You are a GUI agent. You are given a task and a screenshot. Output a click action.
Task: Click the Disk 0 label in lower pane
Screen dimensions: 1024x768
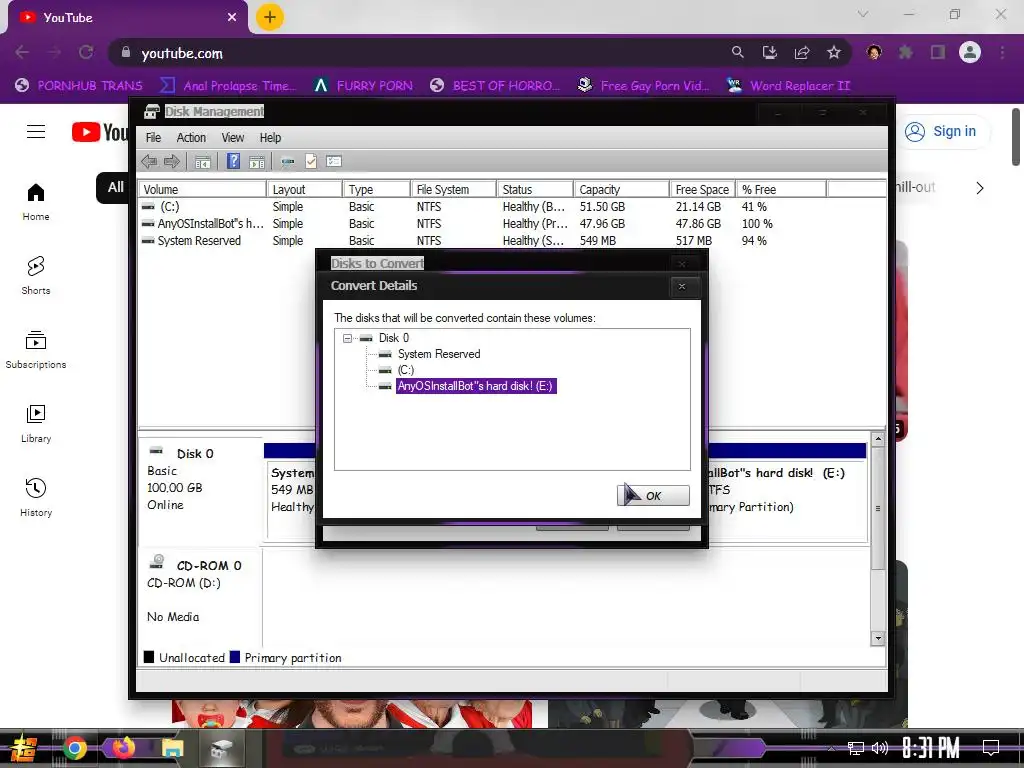click(x=195, y=454)
